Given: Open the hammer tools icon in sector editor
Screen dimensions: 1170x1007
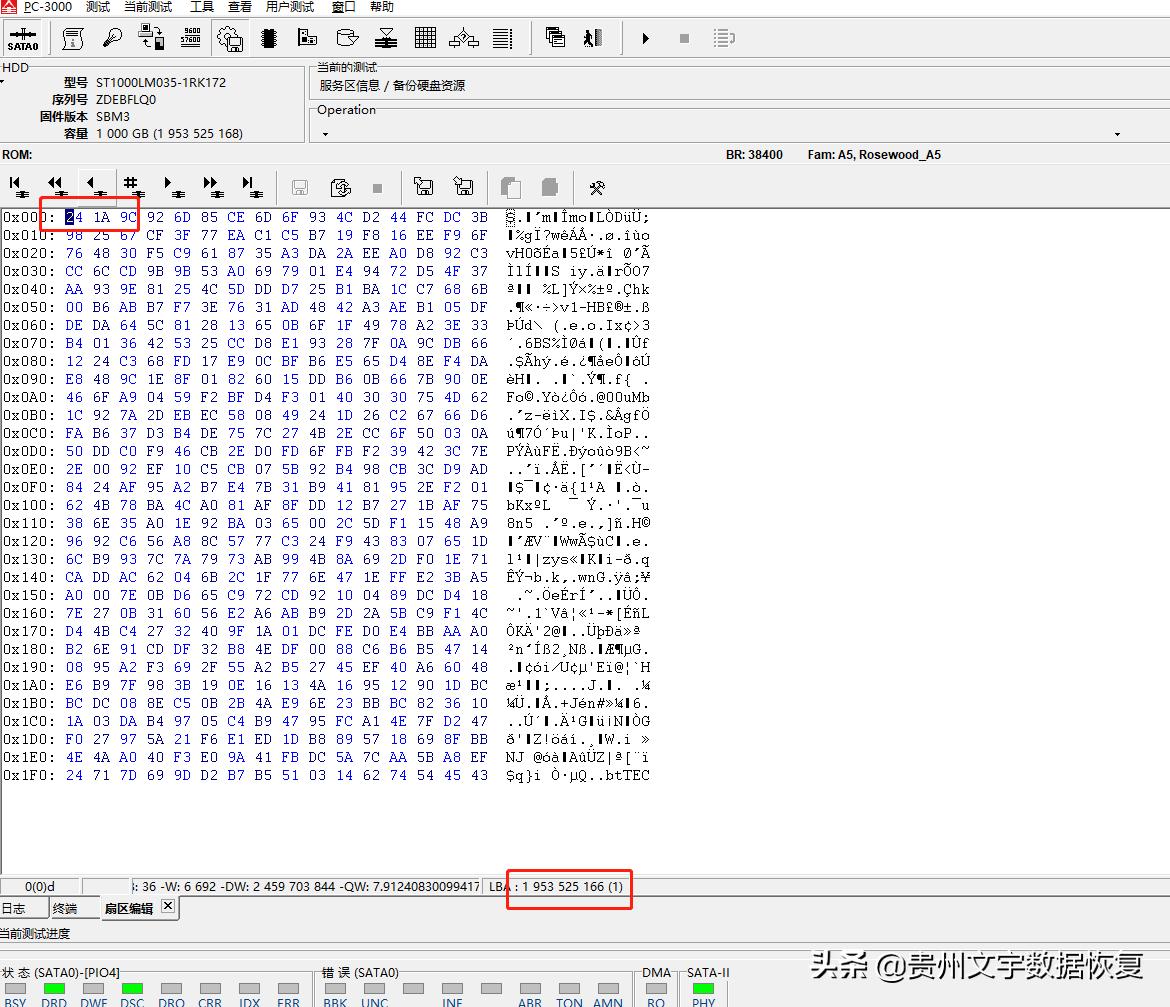Looking at the screenshot, I should coord(597,187).
